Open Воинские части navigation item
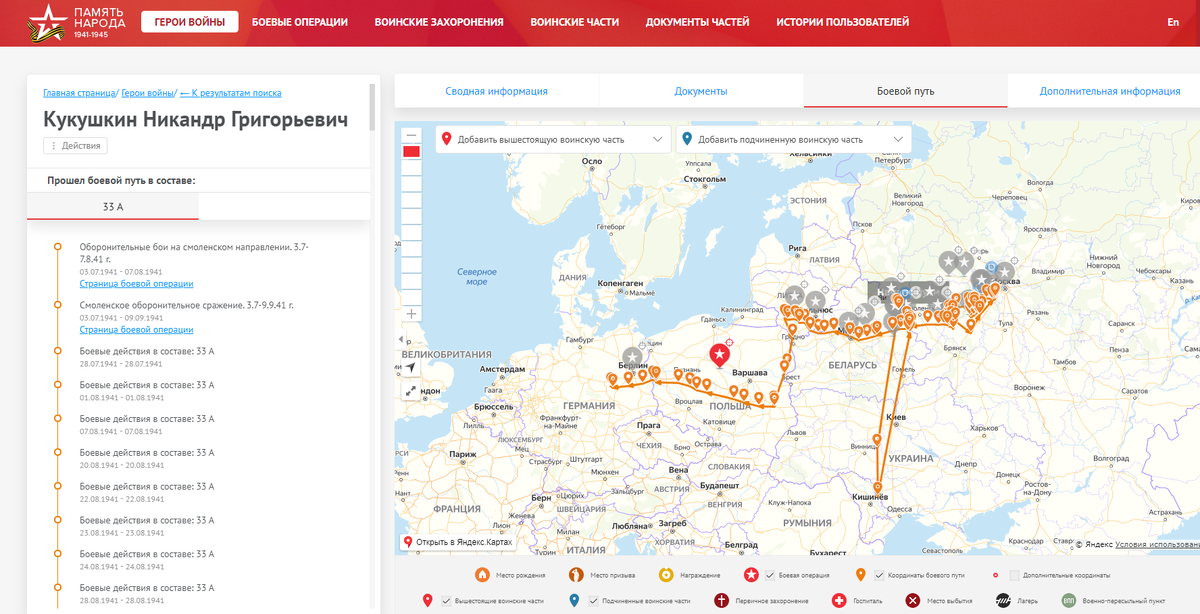This screenshot has width=1200, height=614. (575, 22)
